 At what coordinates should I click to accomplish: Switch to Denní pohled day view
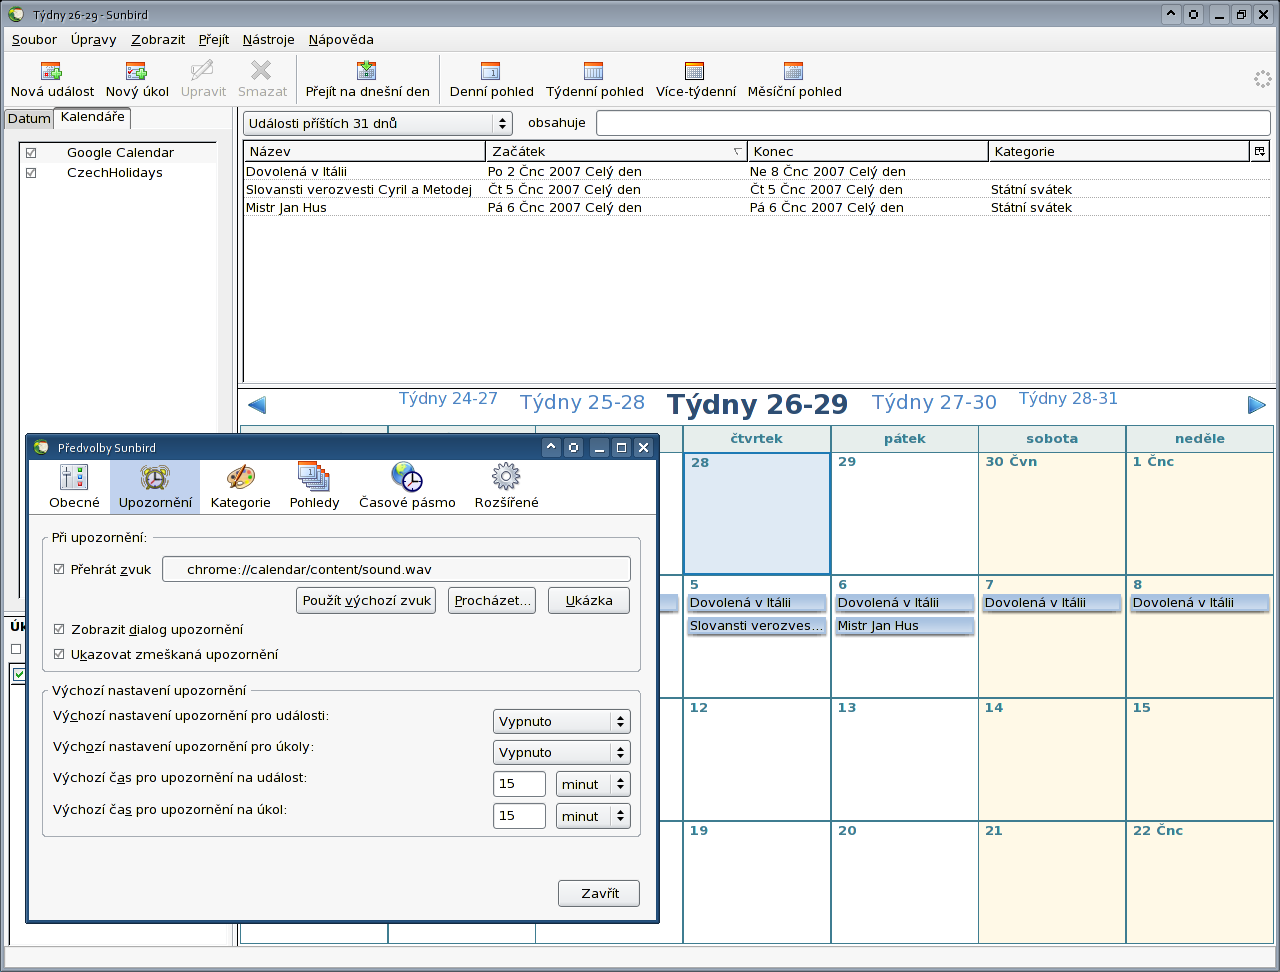[x=491, y=71]
